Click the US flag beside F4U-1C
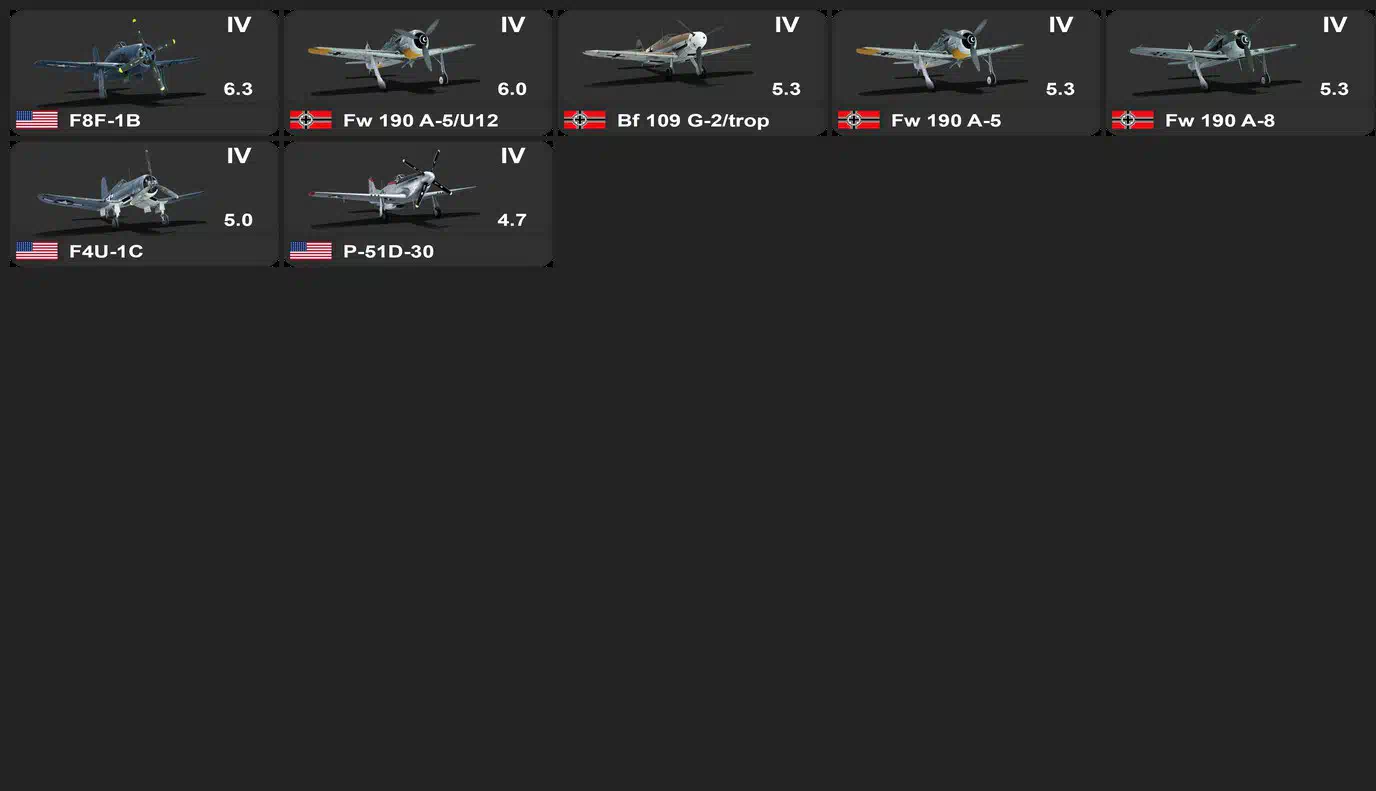 tap(37, 251)
